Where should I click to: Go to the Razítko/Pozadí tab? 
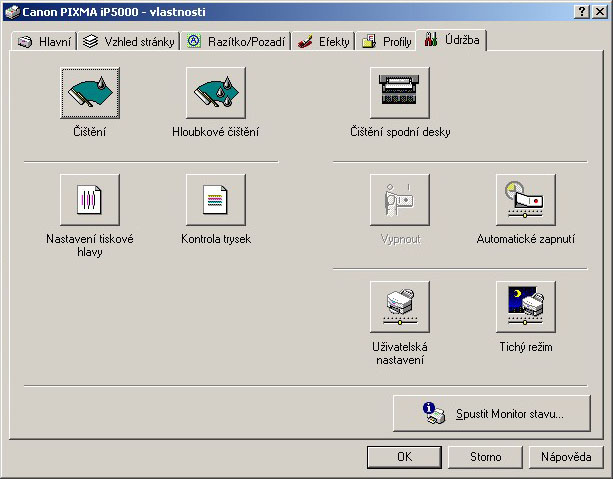click(x=236, y=42)
